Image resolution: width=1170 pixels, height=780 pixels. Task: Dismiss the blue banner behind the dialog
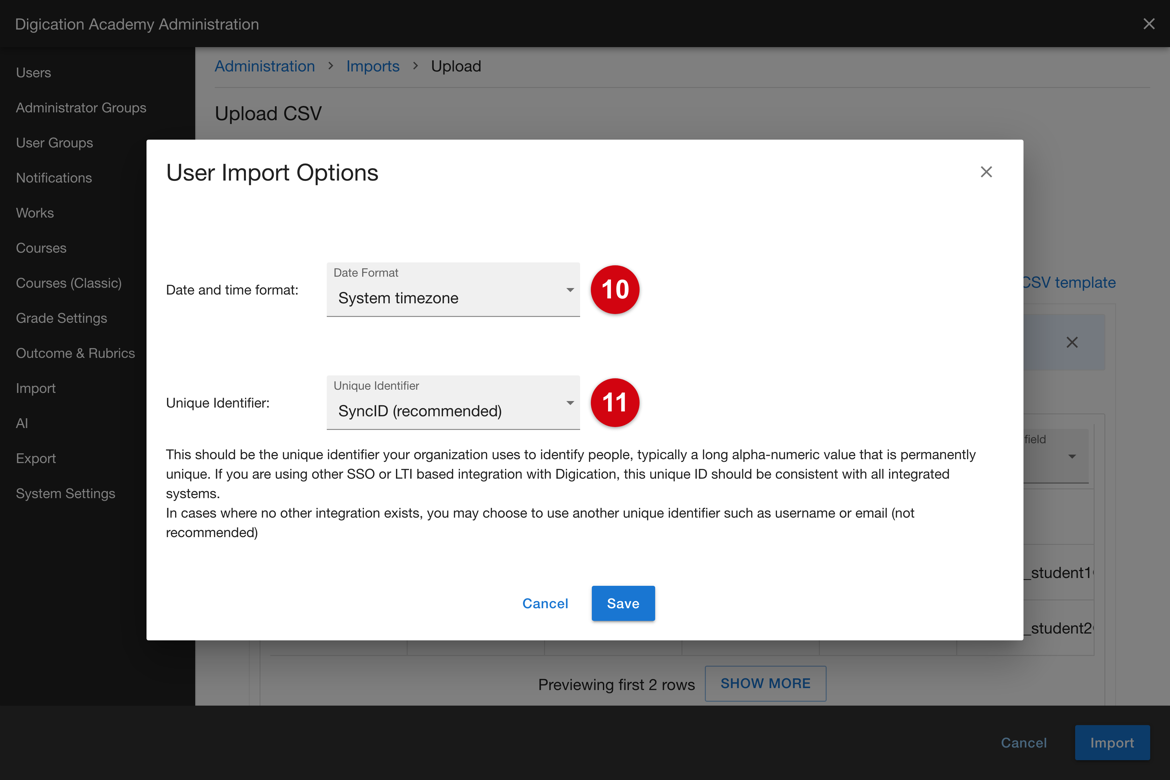pos(1072,342)
